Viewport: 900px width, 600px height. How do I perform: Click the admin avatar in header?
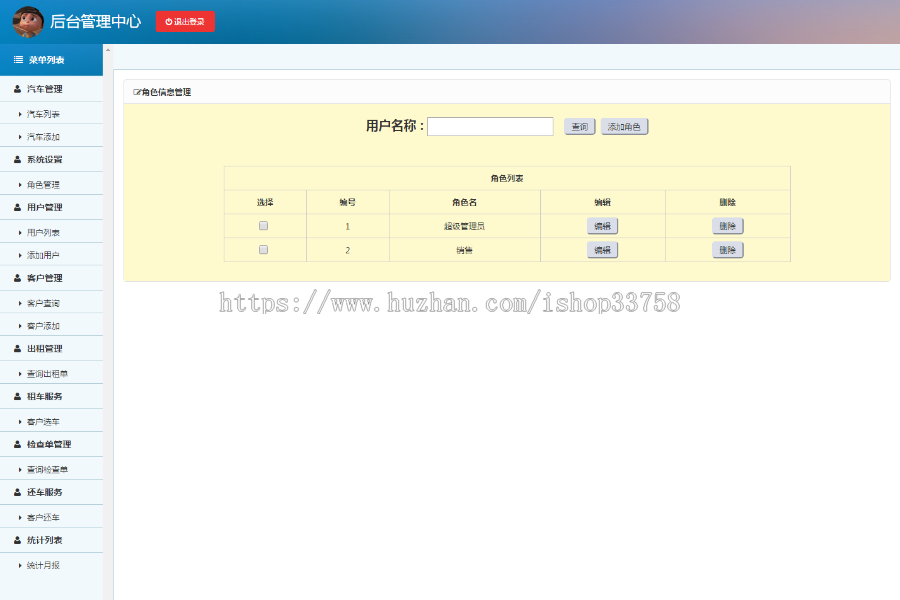pyautogui.click(x=26, y=21)
